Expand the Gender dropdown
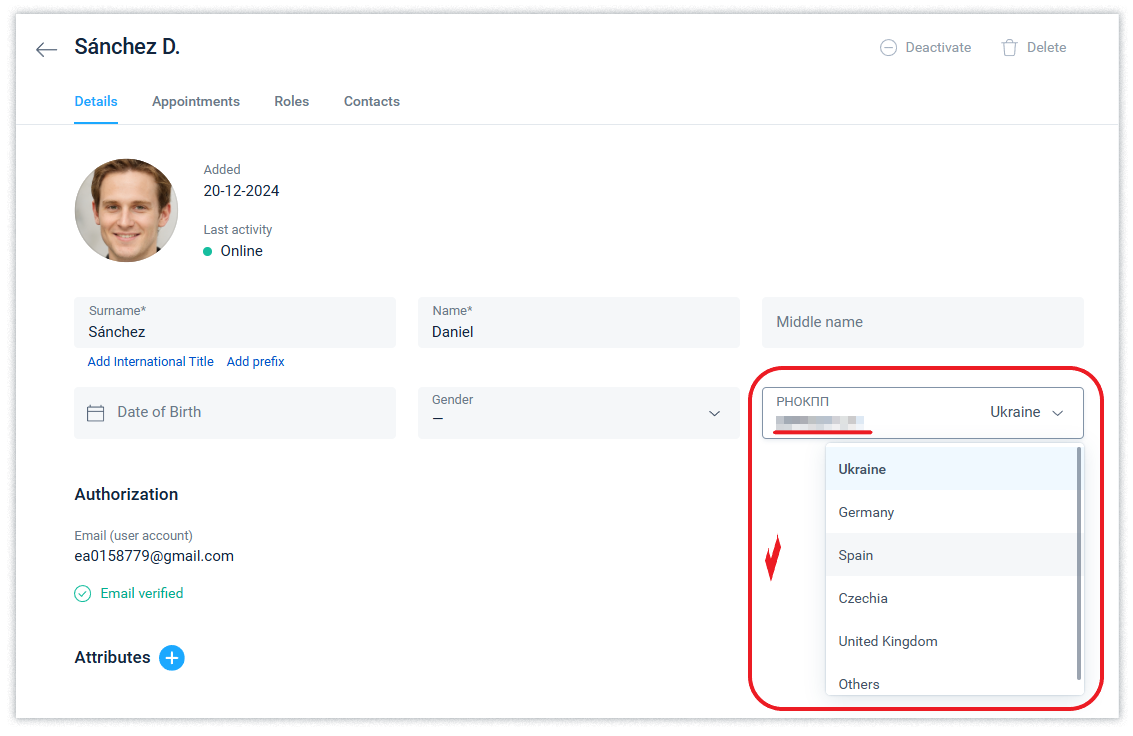The height and width of the screenshot is (736, 1133). tap(714, 413)
